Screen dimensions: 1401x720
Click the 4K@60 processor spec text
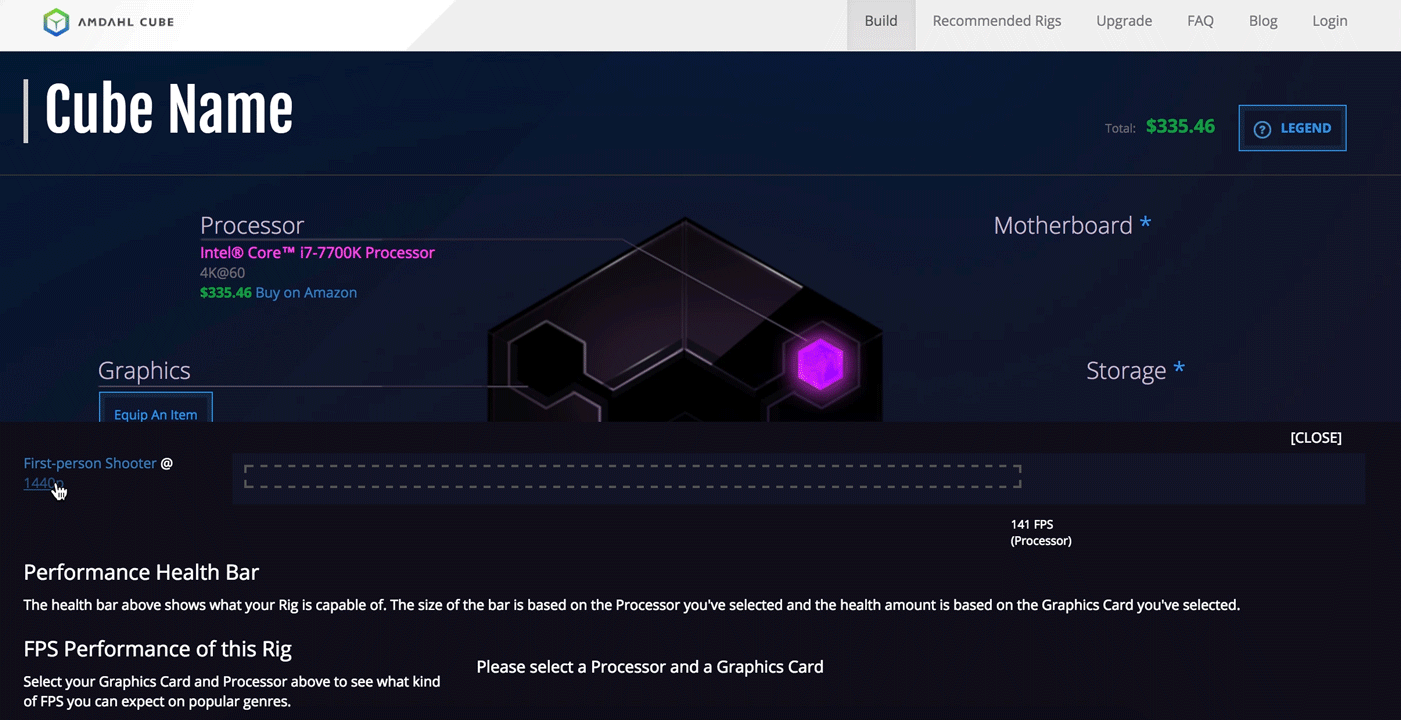click(222, 273)
